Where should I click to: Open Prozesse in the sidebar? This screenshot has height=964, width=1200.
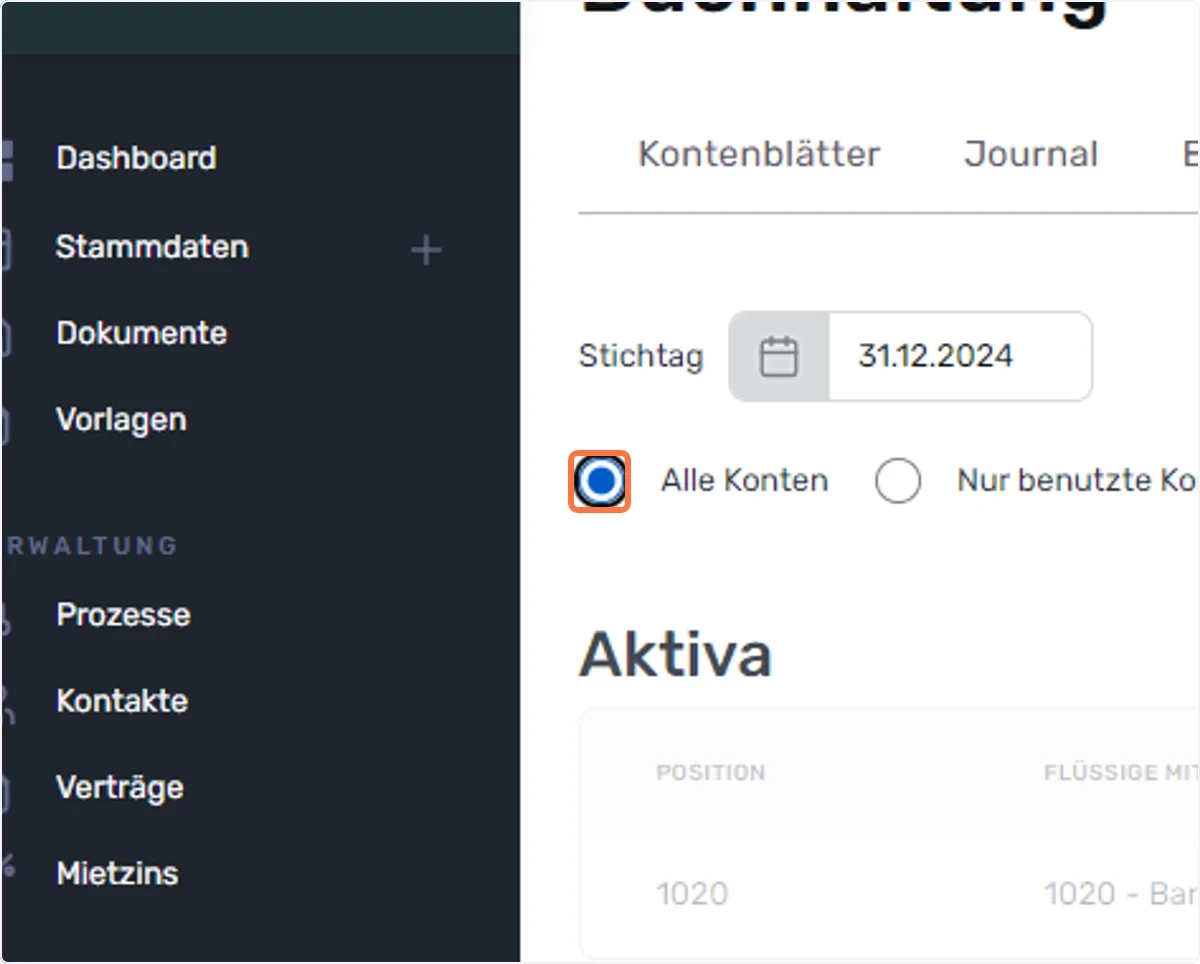click(123, 614)
